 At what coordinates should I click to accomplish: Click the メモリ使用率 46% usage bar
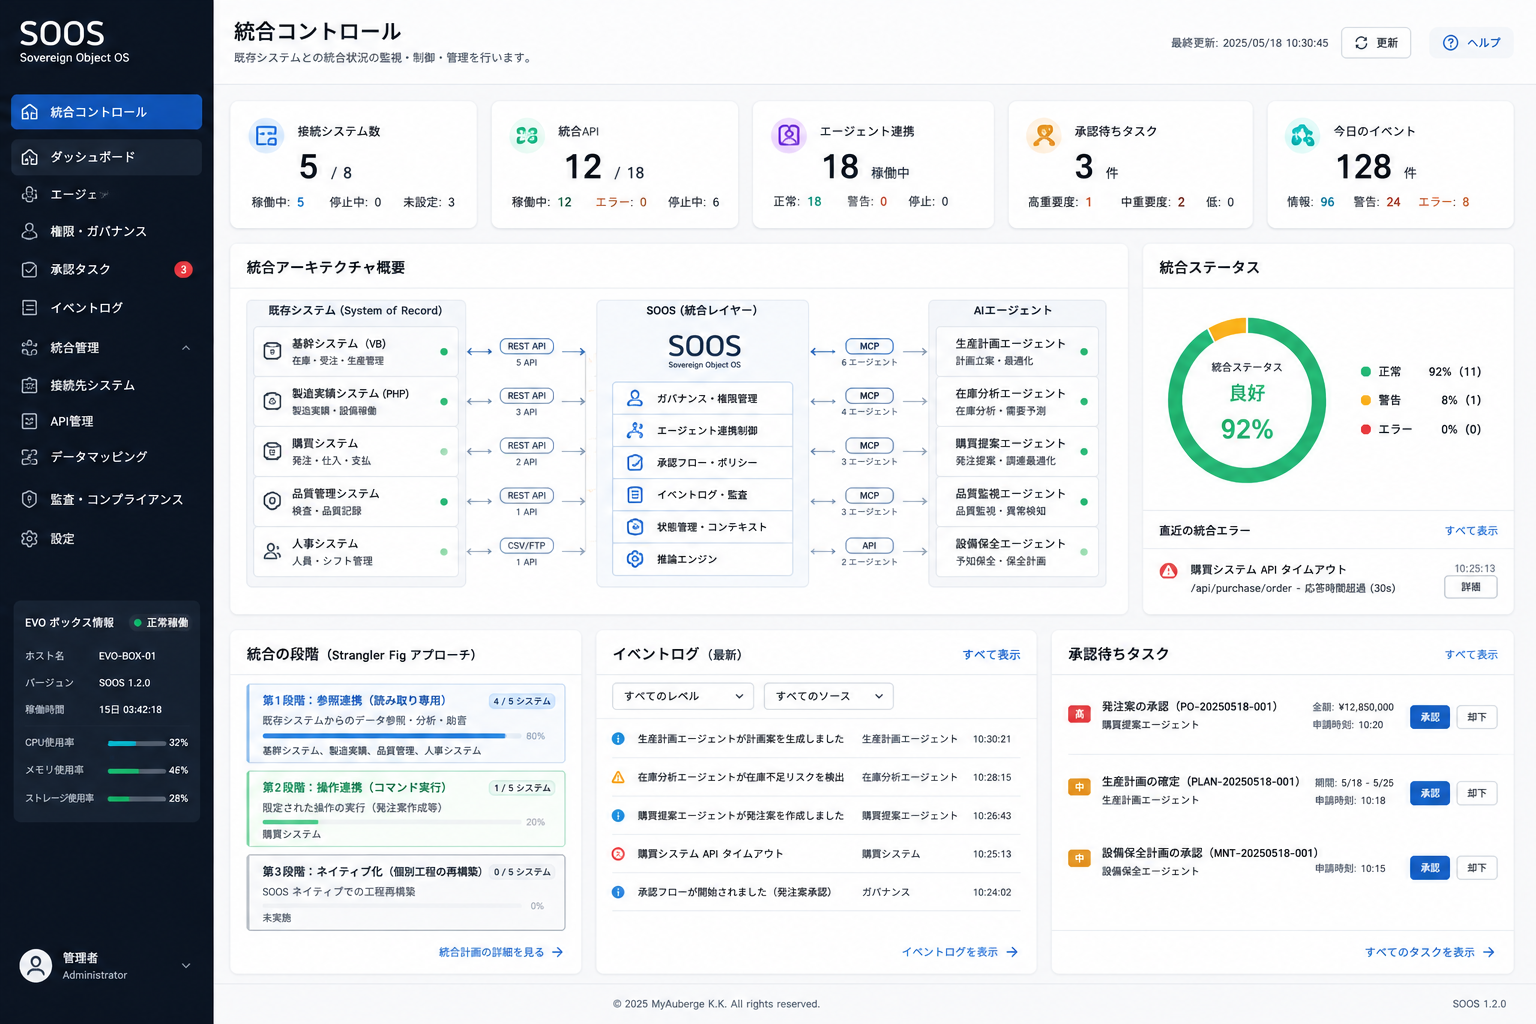(x=136, y=771)
